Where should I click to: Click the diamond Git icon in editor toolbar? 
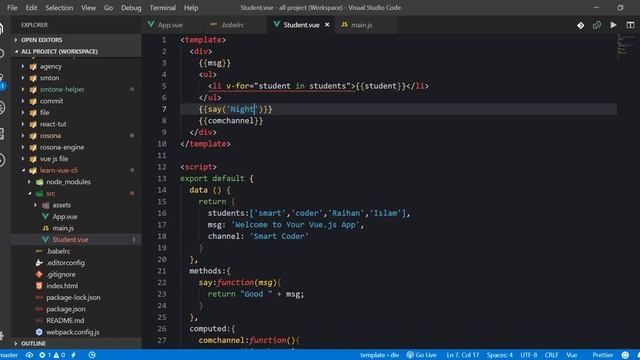[x=580, y=25]
